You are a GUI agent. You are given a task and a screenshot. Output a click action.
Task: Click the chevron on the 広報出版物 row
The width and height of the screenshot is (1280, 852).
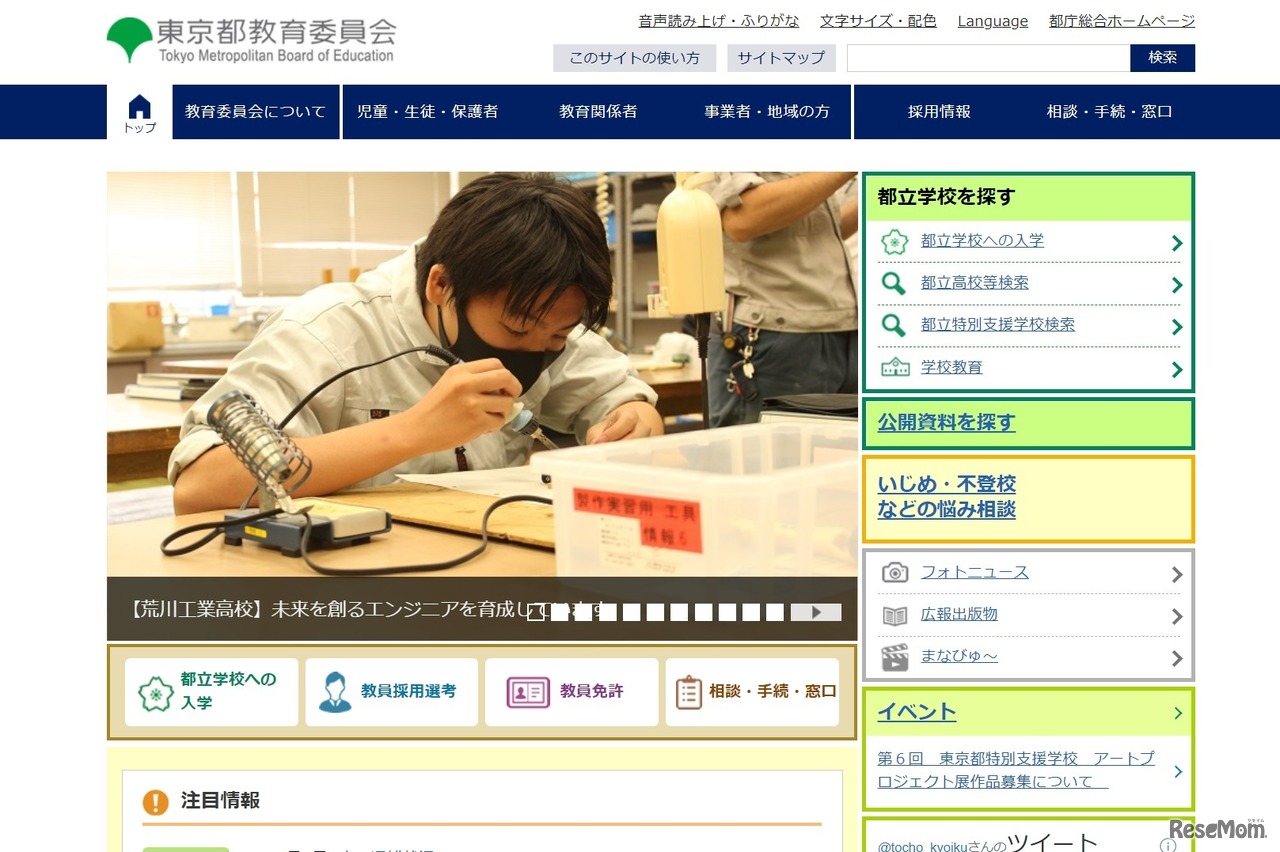pos(1177,617)
